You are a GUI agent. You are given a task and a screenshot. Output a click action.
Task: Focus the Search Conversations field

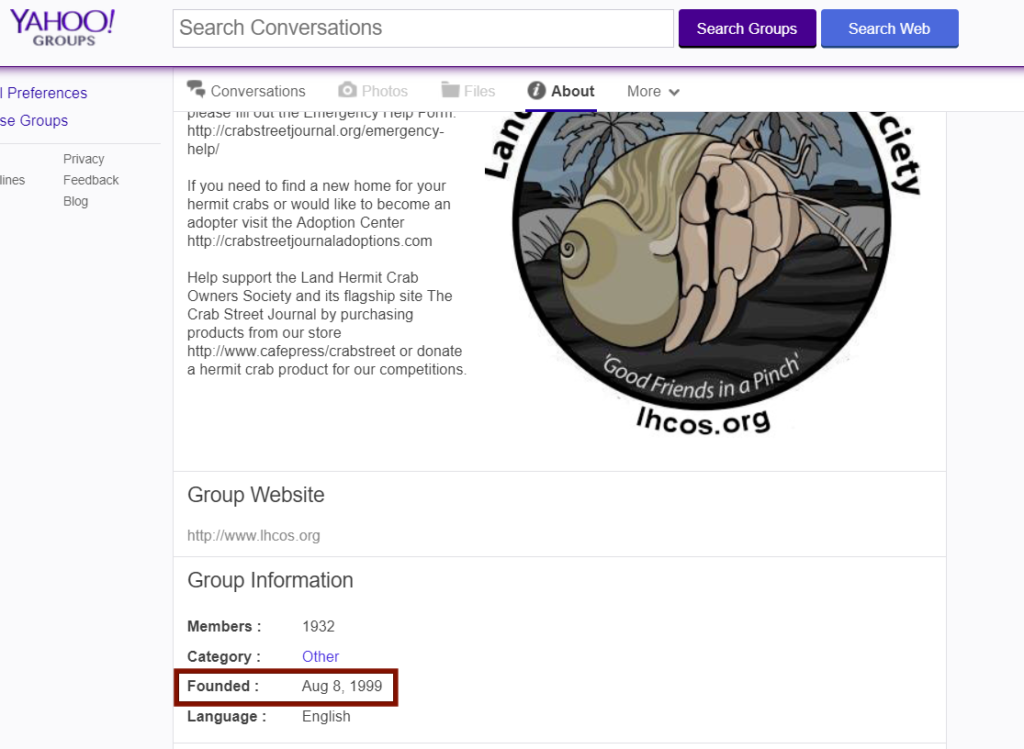pyautogui.click(x=423, y=28)
